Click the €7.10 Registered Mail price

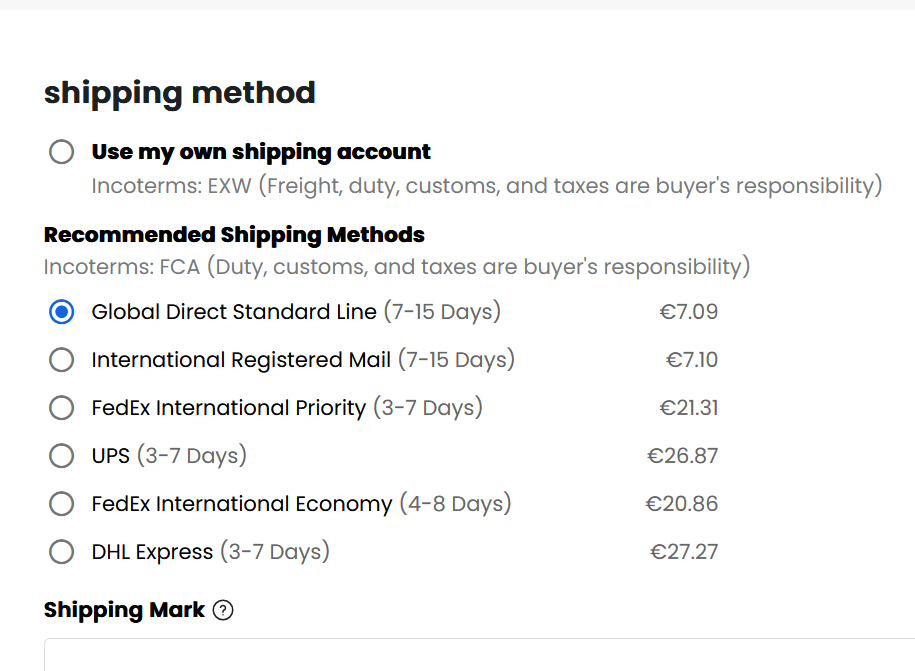point(692,359)
